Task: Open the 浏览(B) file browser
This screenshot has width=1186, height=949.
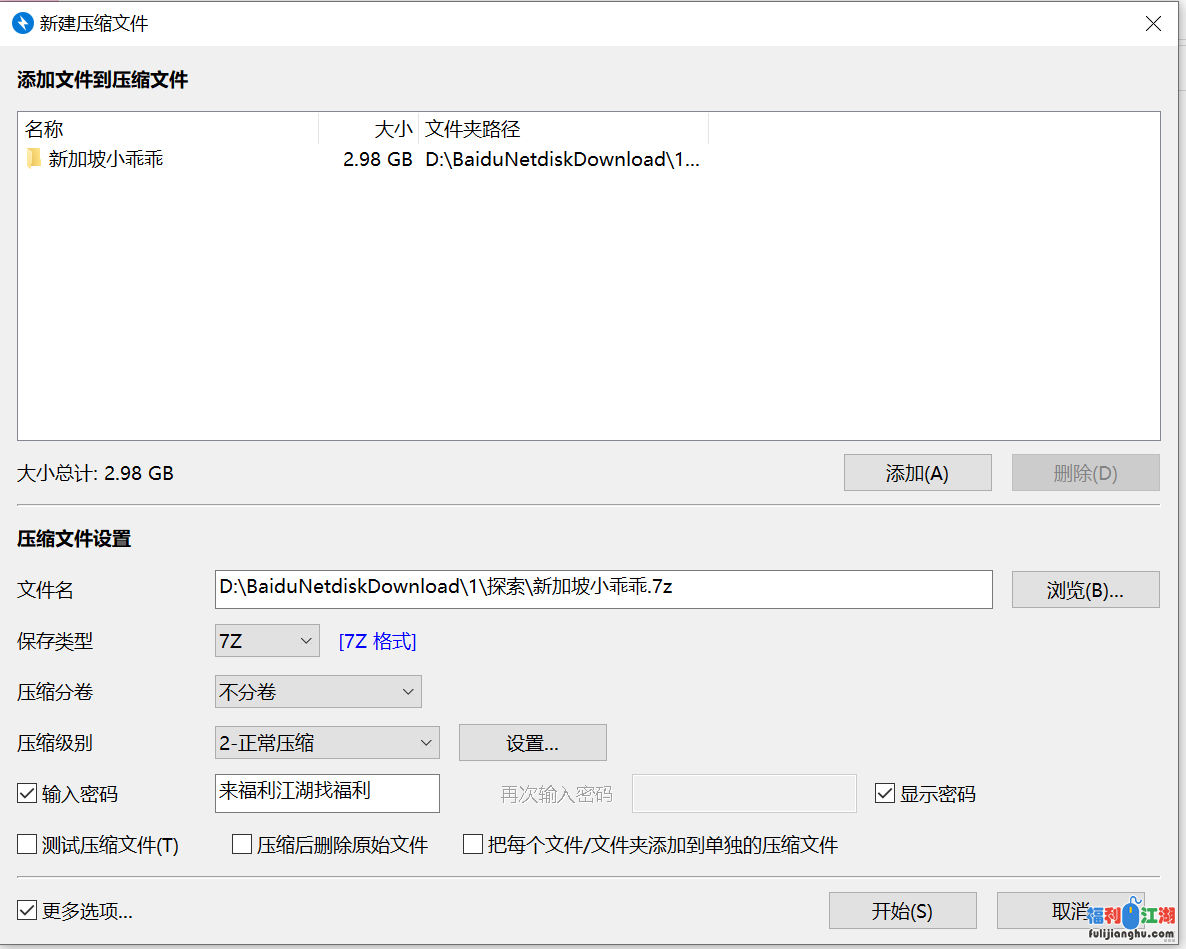Action: (x=1085, y=589)
